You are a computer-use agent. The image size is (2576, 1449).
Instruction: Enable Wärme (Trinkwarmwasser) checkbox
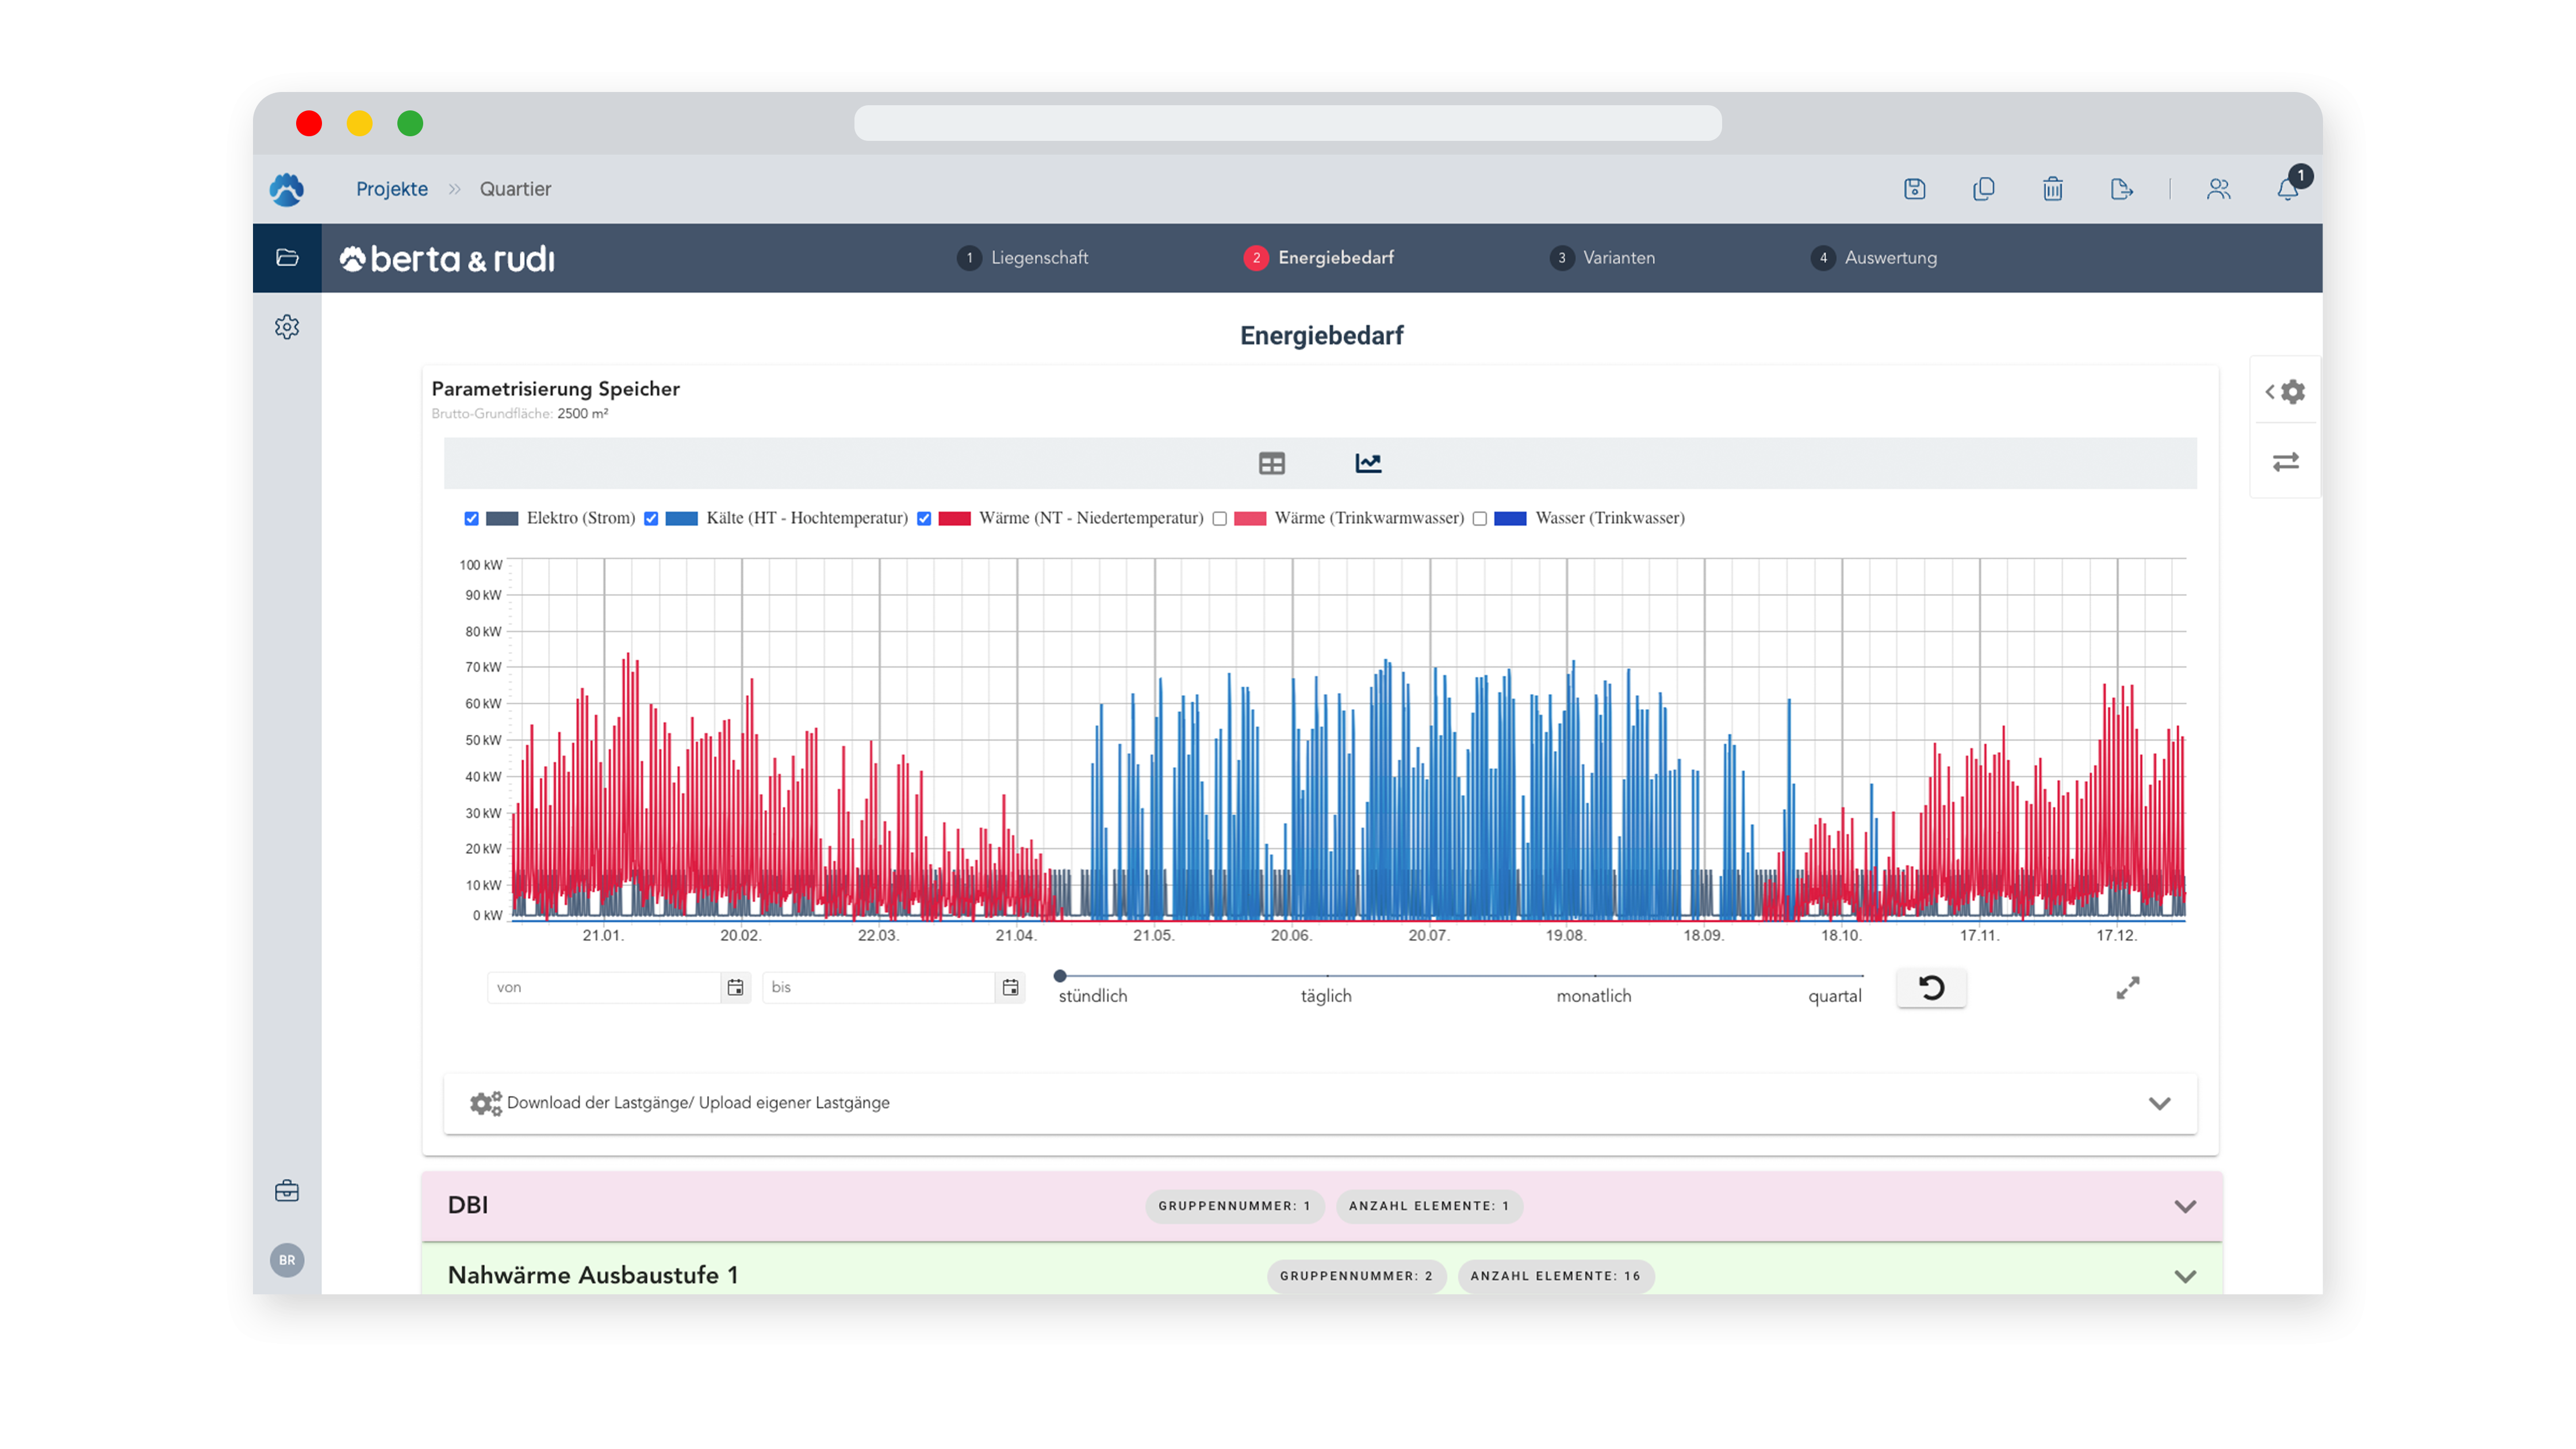[1219, 518]
